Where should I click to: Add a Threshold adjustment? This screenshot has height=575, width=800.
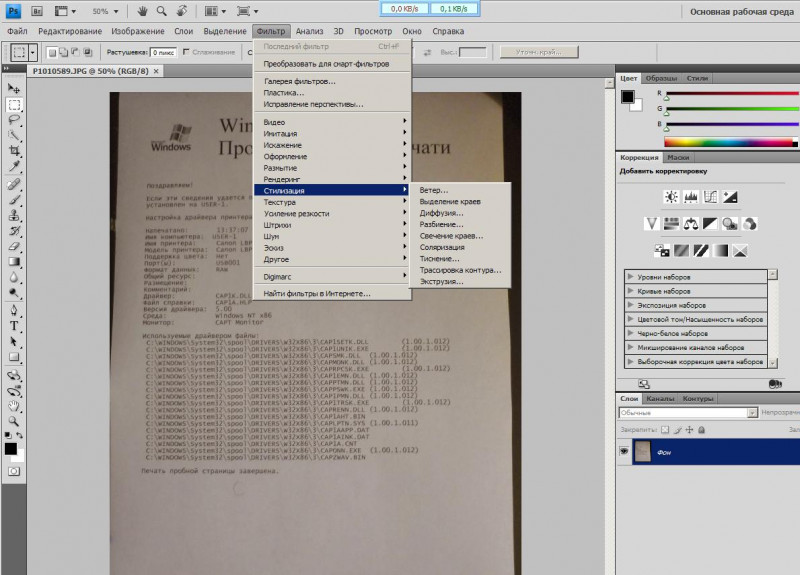pyautogui.click(x=701, y=251)
